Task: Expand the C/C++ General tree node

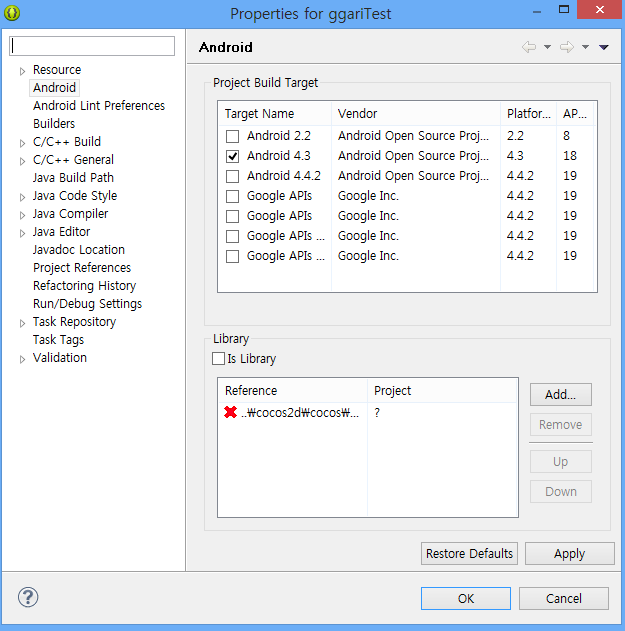Action: 23,161
